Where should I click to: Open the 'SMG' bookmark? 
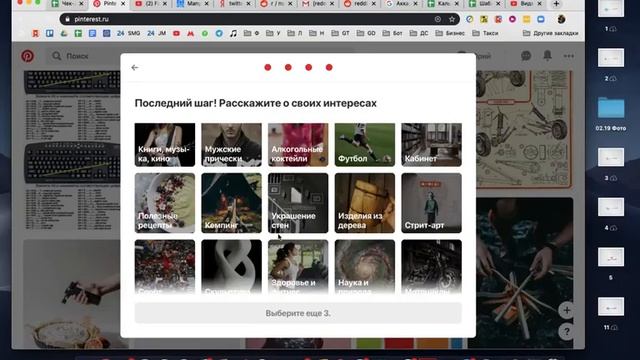click(x=128, y=33)
